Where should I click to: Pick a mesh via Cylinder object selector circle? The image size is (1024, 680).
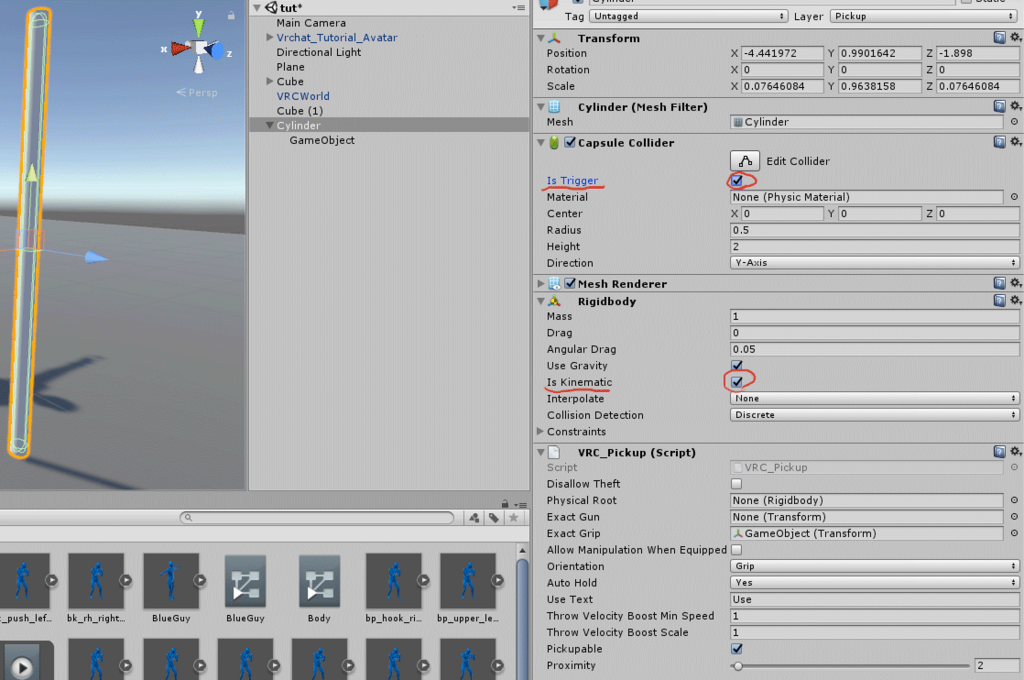coord(1014,121)
